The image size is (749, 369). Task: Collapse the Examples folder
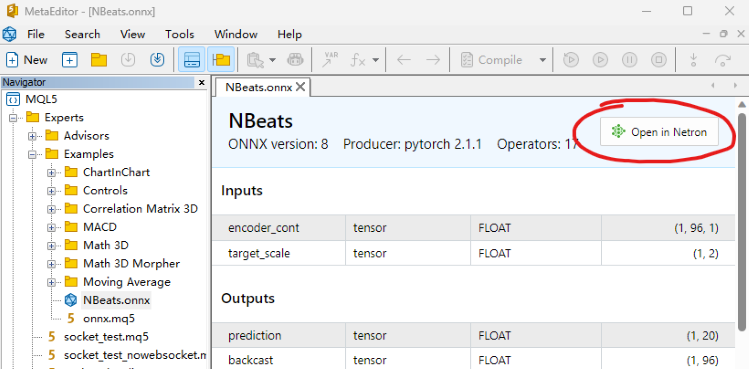coord(32,154)
